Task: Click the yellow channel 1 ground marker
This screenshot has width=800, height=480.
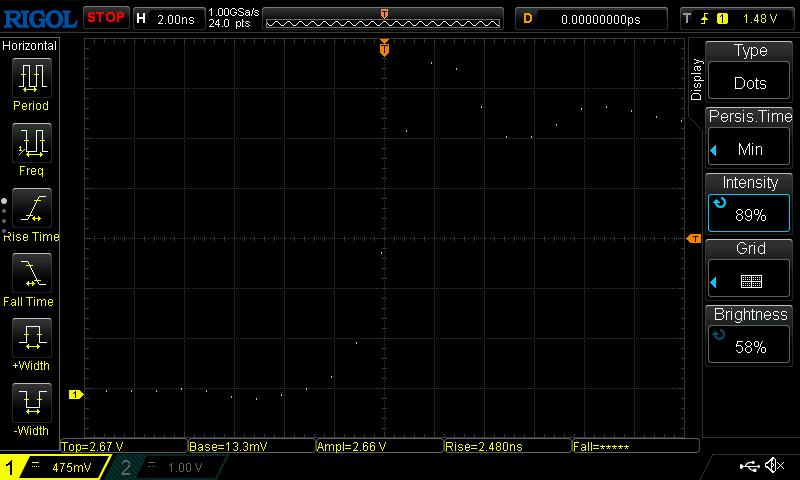Action: coord(76,394)
